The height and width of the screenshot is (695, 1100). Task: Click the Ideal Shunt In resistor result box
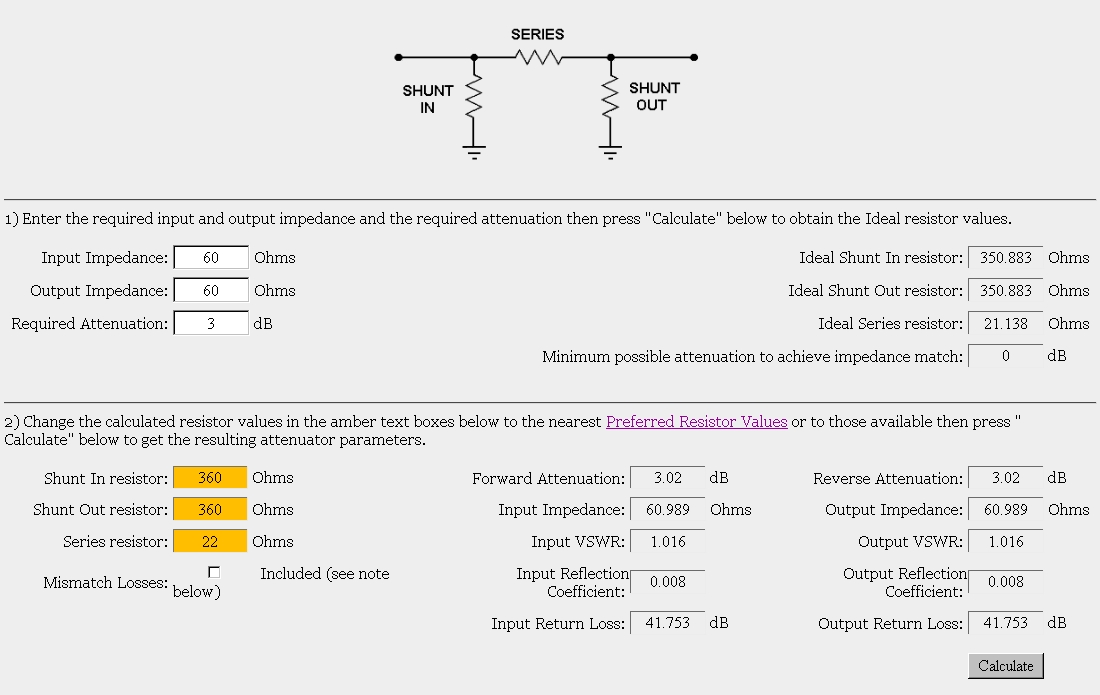point(1005,257)
